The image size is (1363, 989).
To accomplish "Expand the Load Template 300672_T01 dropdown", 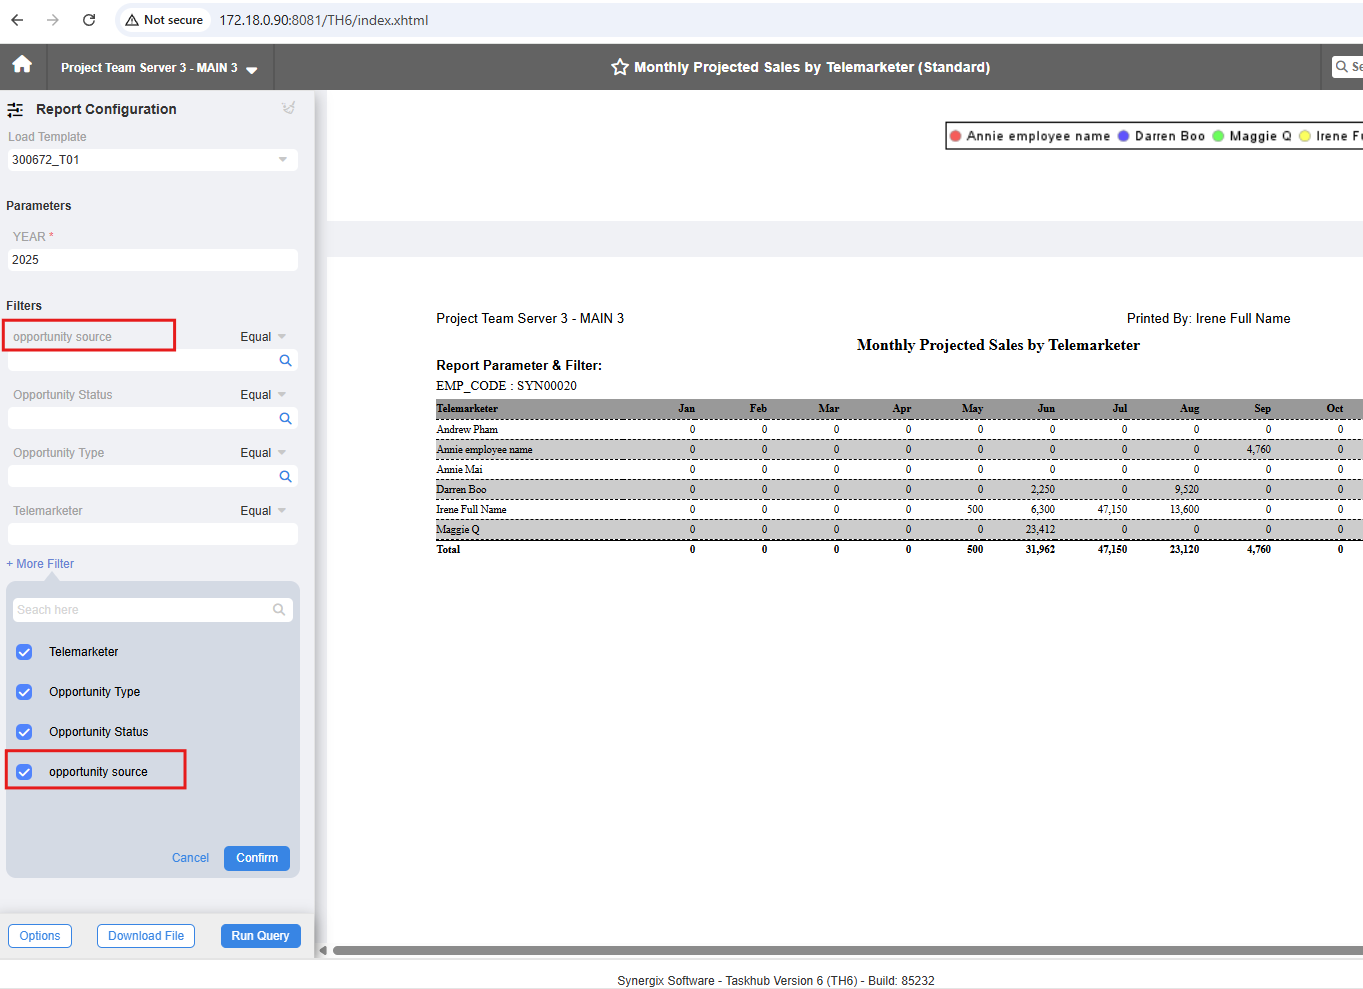I will (283, 160).
